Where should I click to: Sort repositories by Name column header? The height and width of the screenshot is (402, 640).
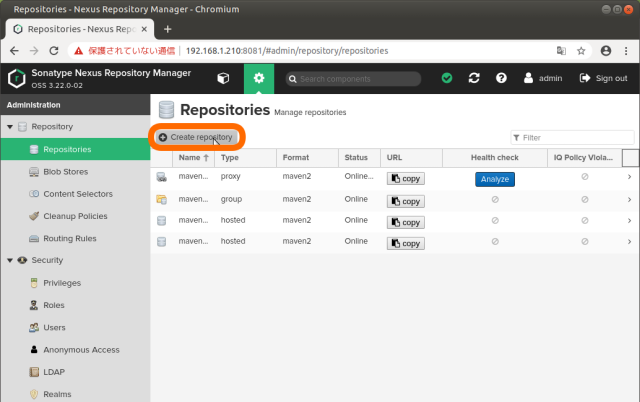point(192,158)
